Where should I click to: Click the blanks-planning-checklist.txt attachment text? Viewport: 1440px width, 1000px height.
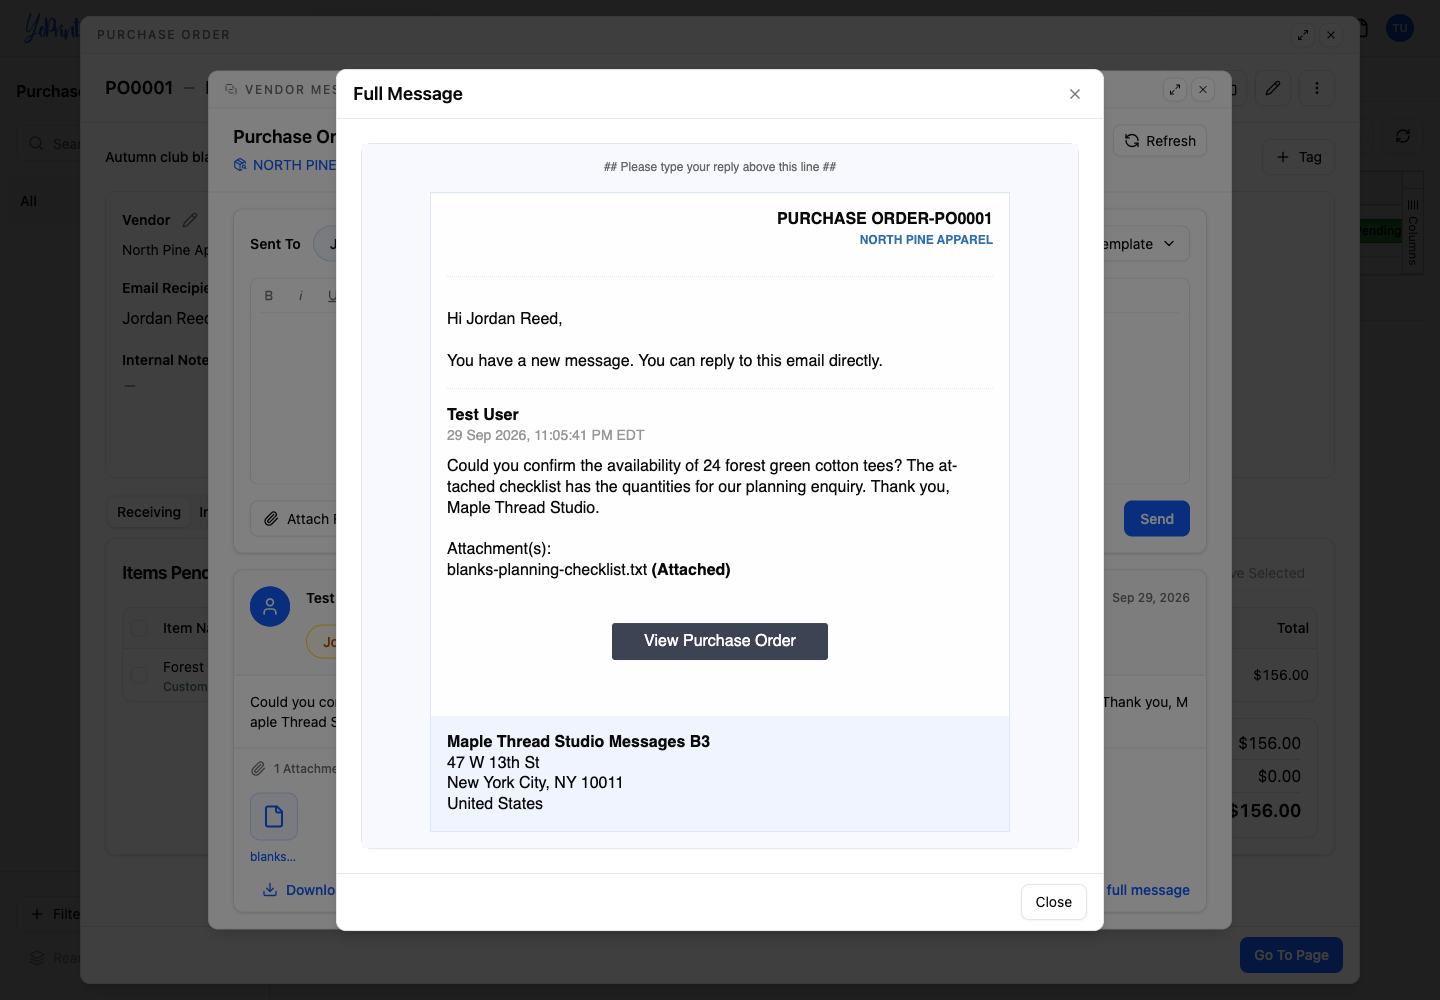[547, 570]
